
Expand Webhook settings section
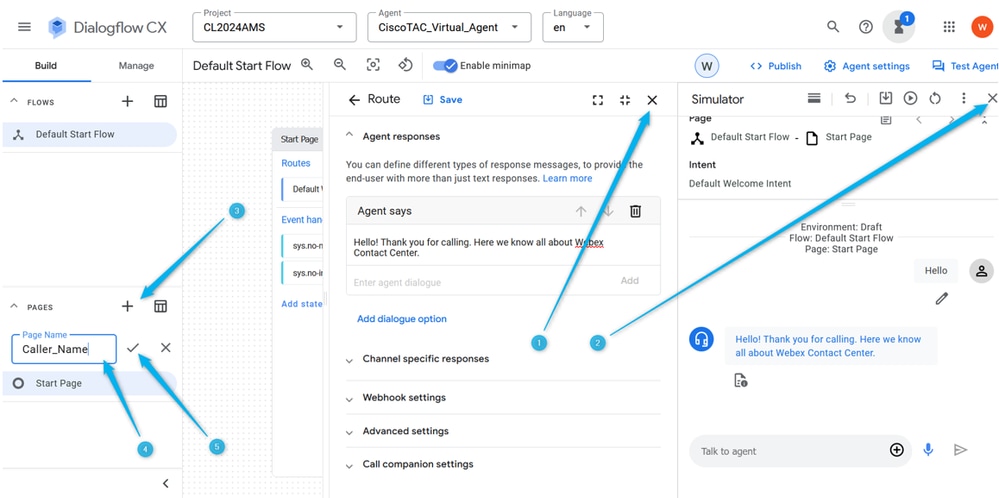click(349, 399)
